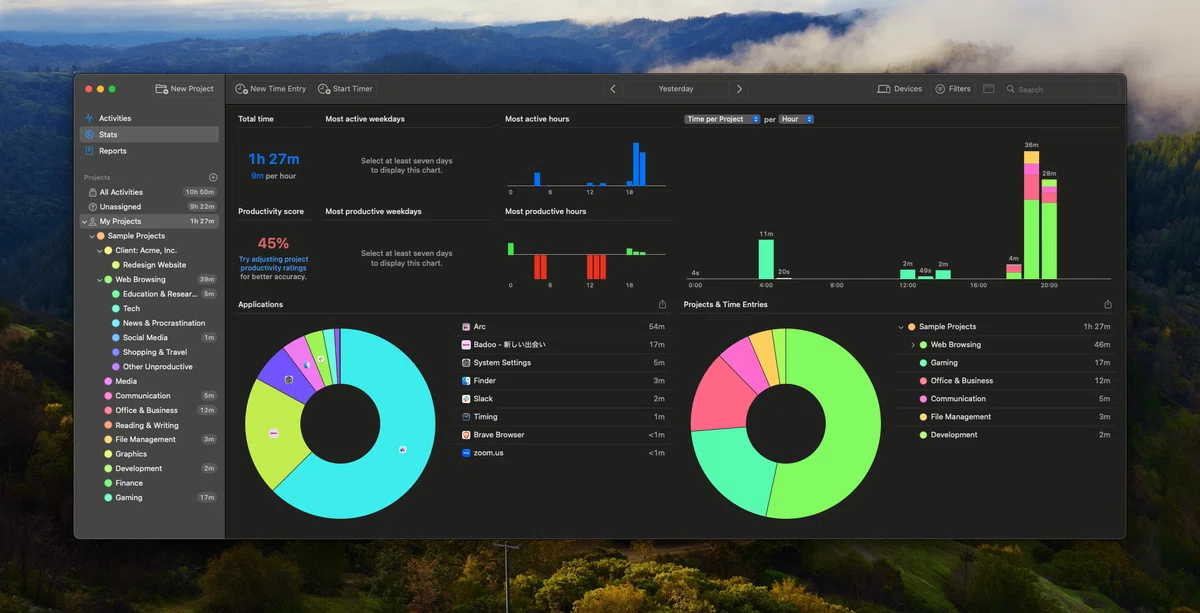Add a project with the plus icon
This screenshot has width=1200, height=613.
(213, 178)
